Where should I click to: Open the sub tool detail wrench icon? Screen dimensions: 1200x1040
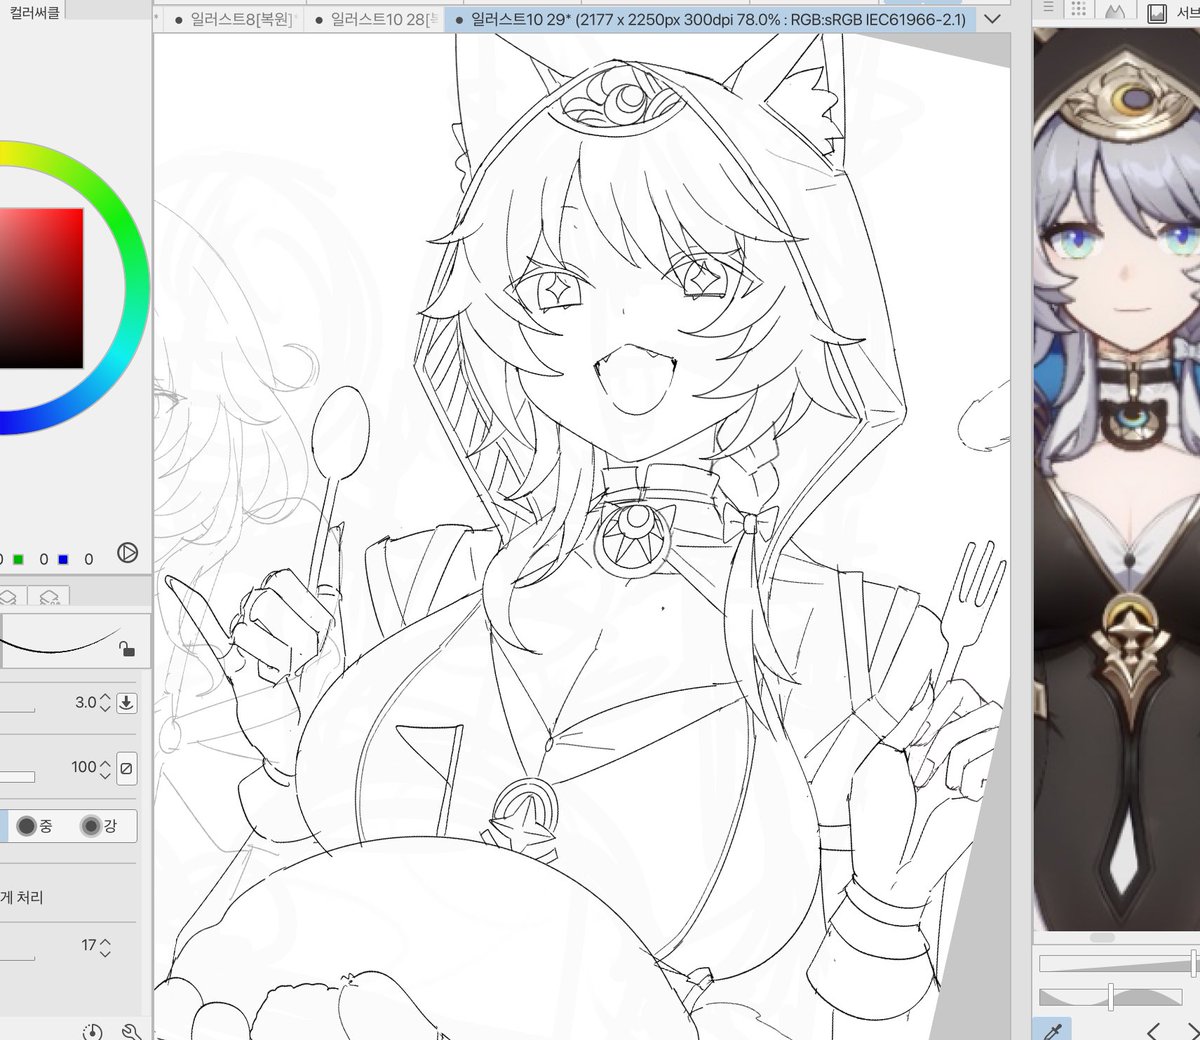click(x=131, y=1030)
